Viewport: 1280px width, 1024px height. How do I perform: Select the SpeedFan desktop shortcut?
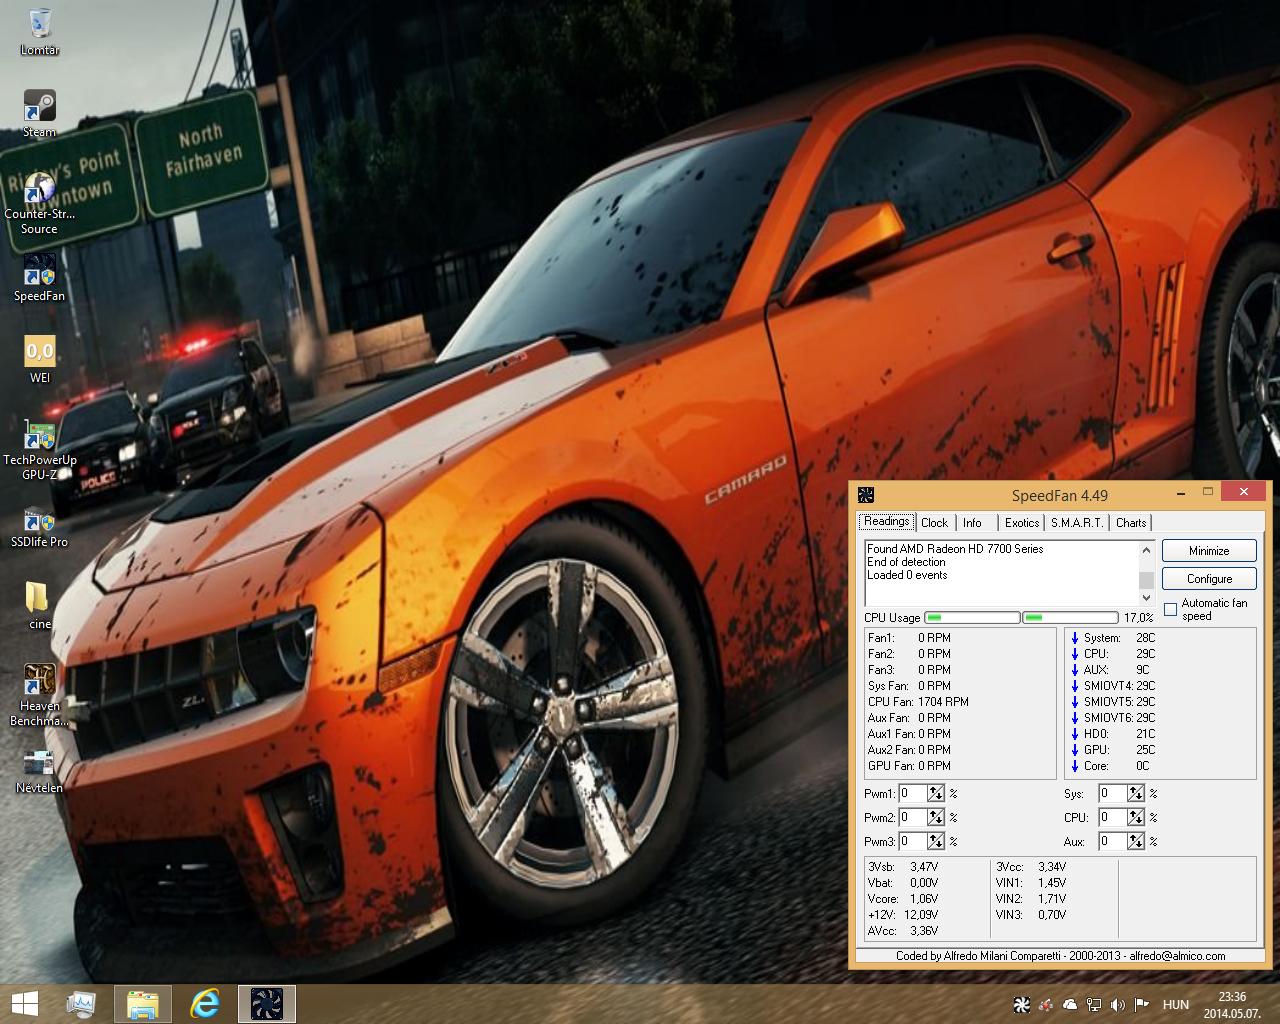39,277
